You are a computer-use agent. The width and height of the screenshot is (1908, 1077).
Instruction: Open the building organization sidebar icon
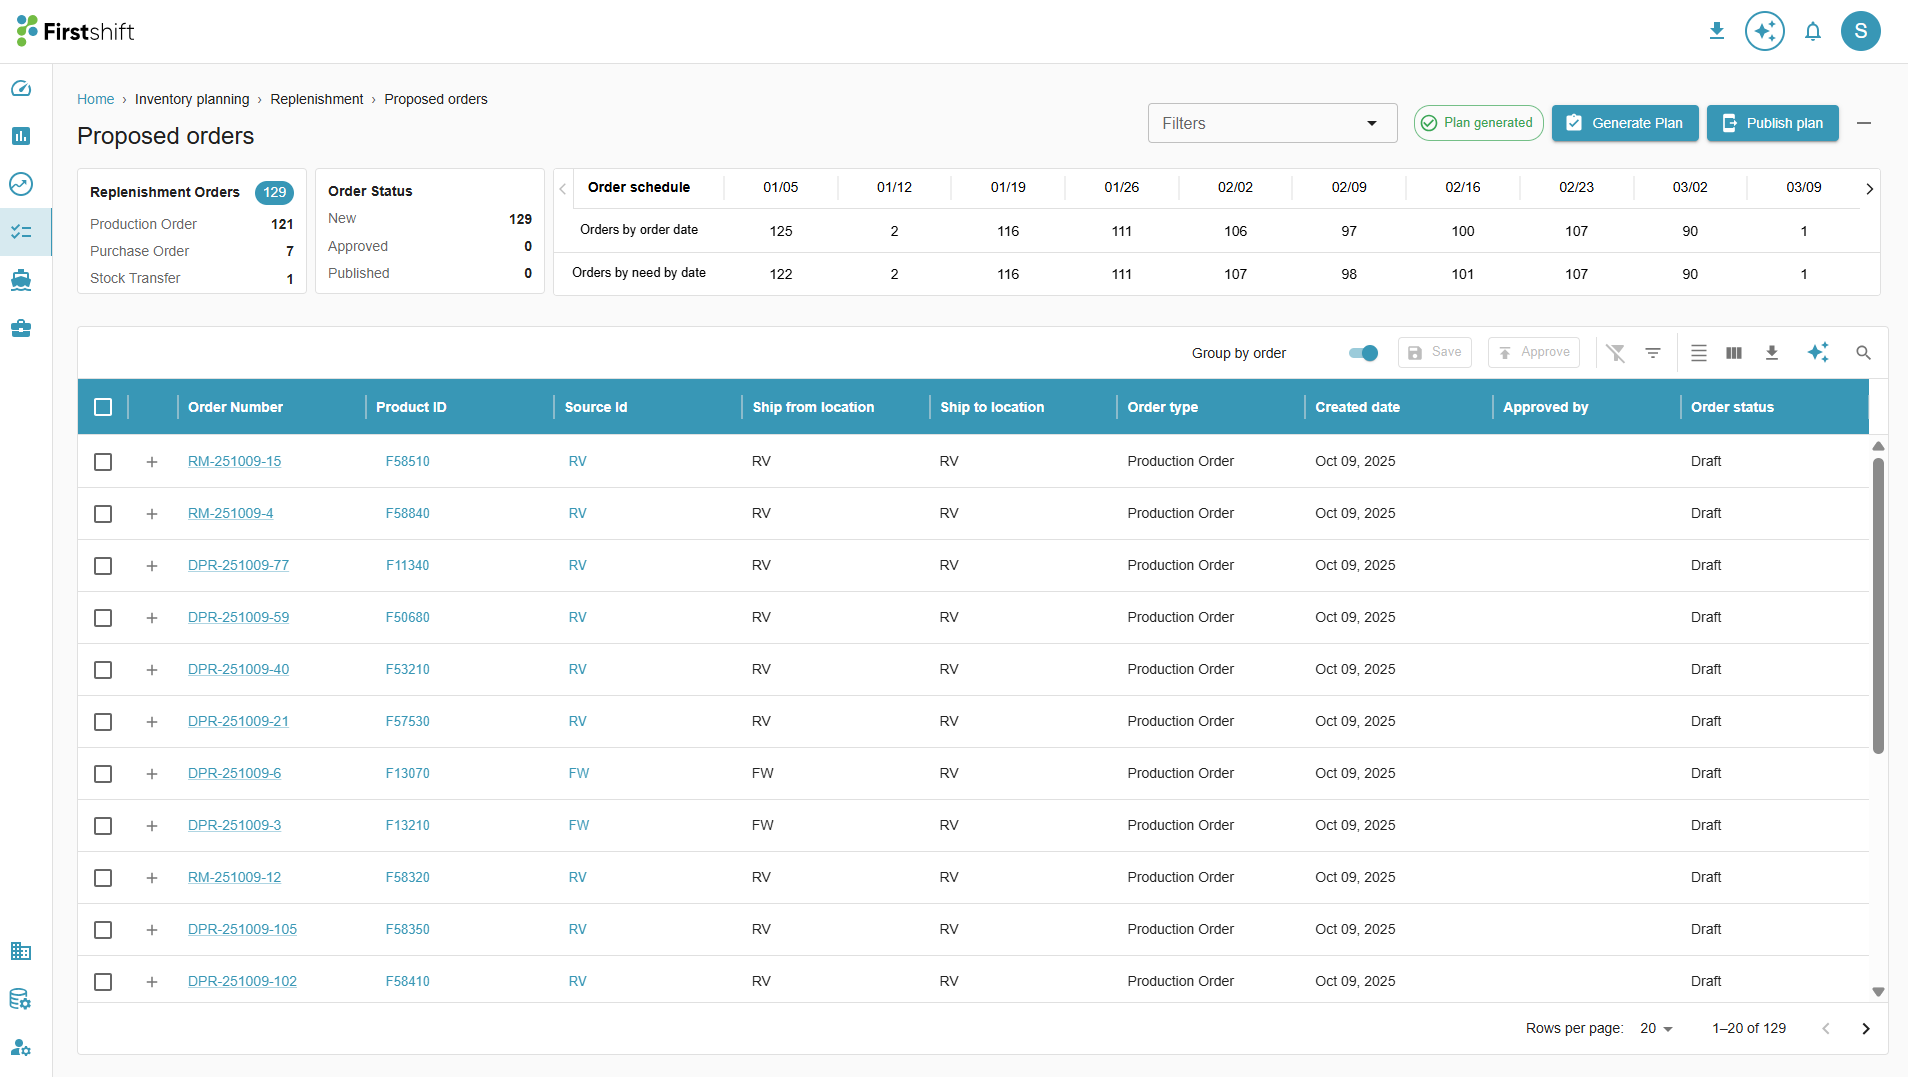coord(21,951)
